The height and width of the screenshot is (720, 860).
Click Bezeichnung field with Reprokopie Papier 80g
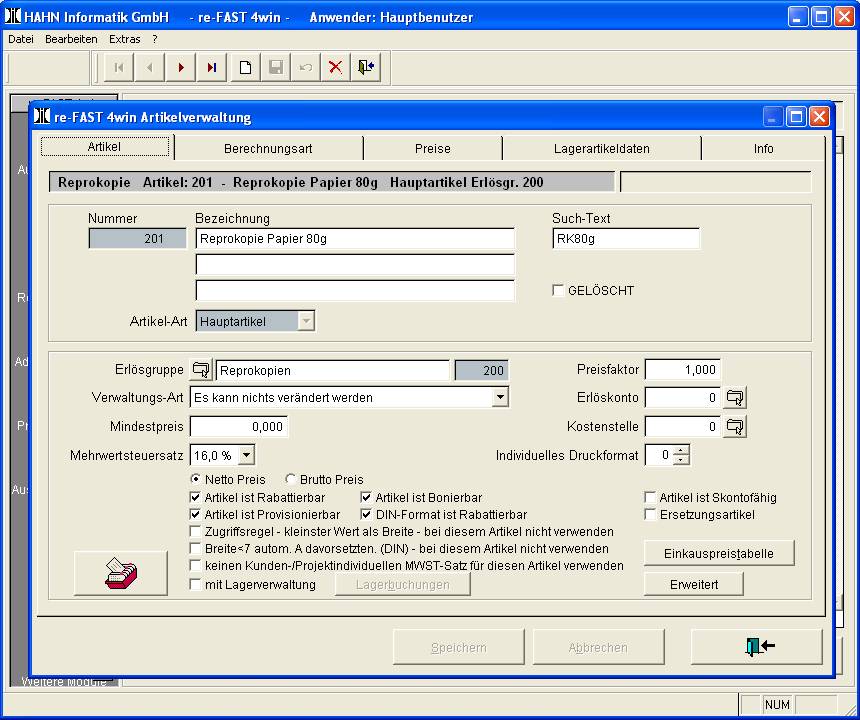[355, 239]
